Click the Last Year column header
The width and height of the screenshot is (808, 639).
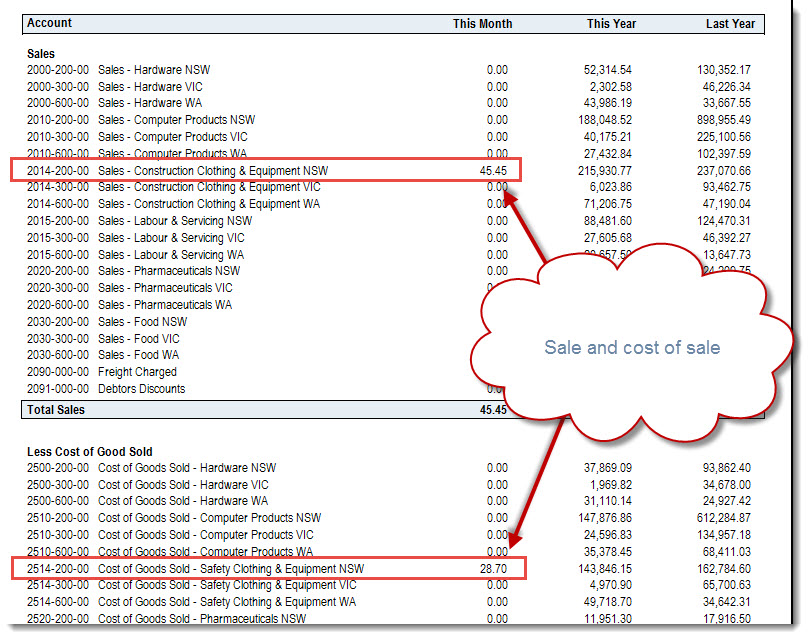tap(730, 24)
